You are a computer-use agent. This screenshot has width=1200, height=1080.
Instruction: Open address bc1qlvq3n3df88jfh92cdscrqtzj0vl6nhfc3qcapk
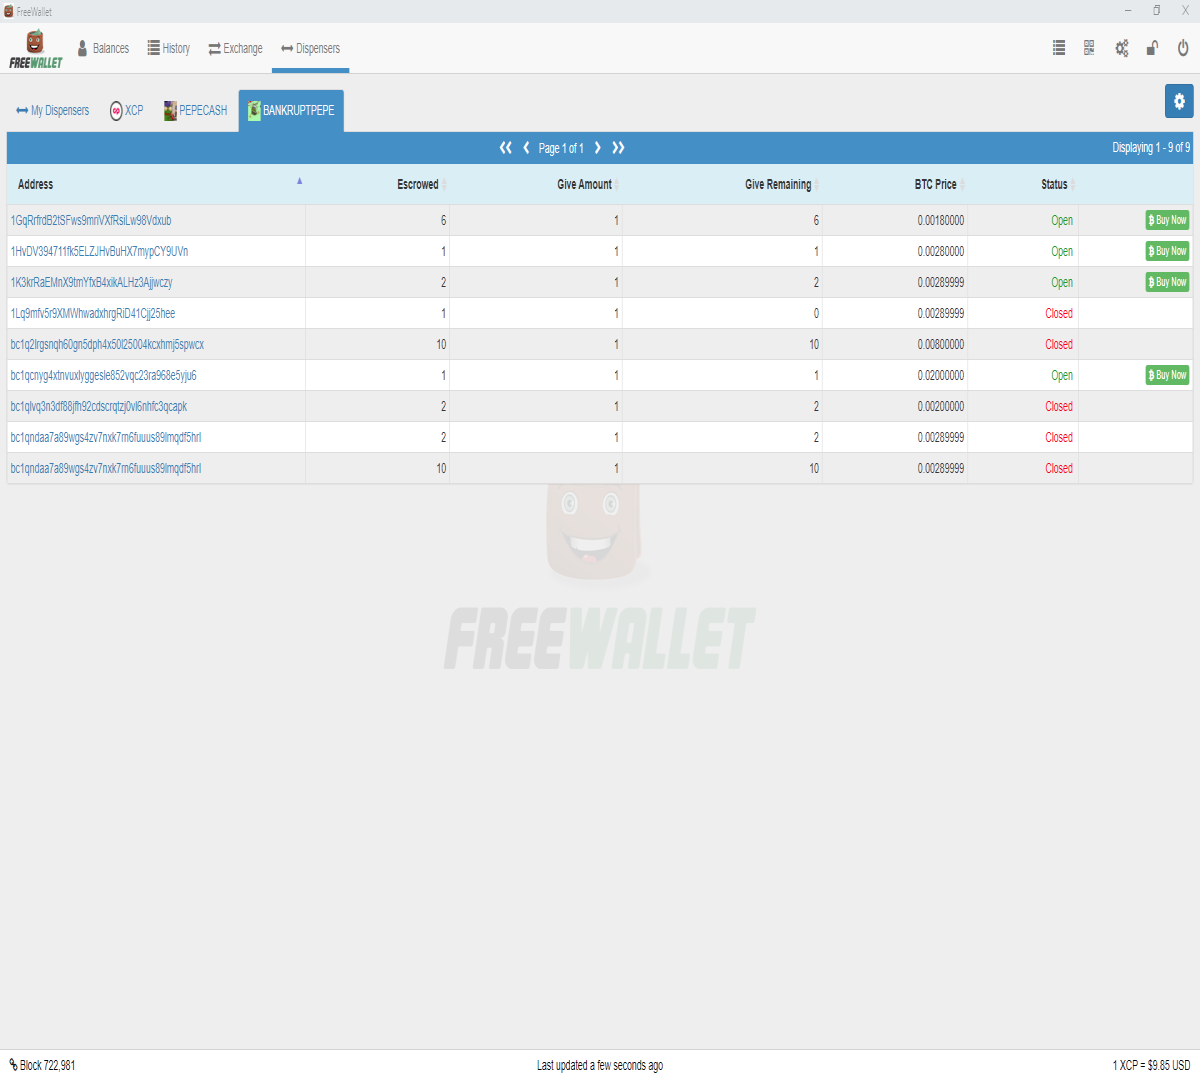click(x=99, y=406)
